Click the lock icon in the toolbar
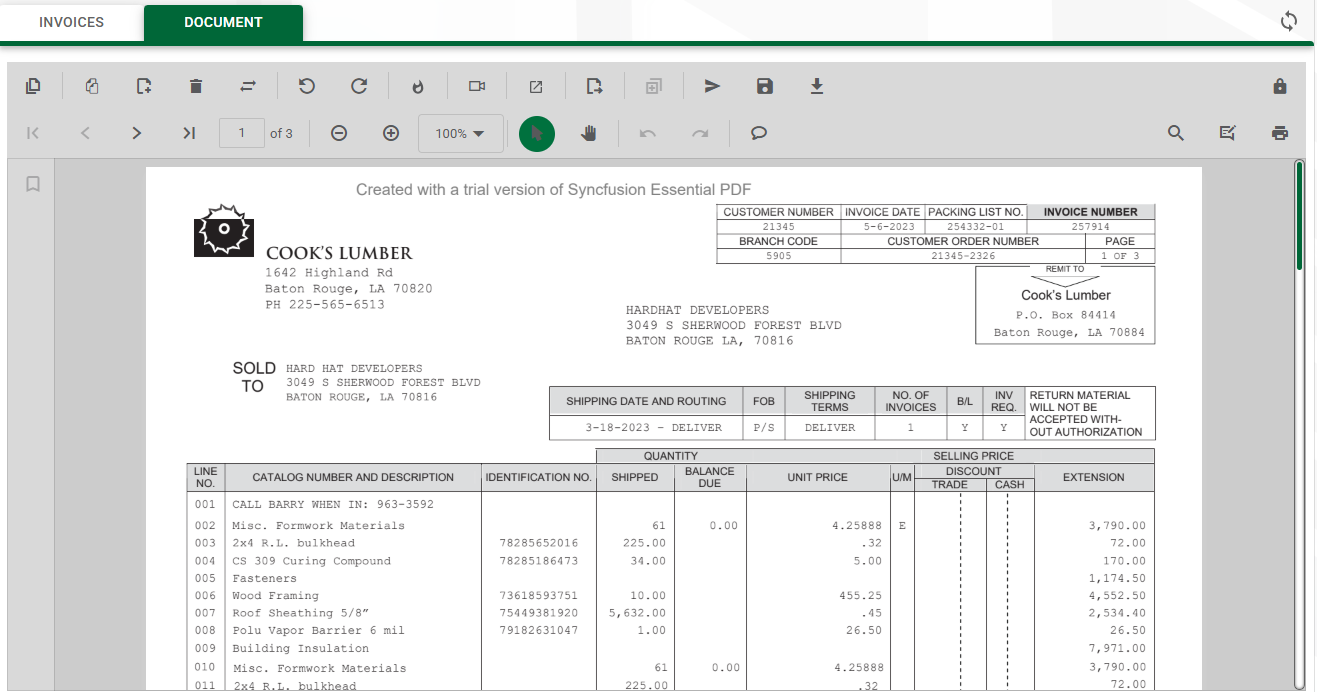This screenshot has width=1317, height=692. [1280, 86]
